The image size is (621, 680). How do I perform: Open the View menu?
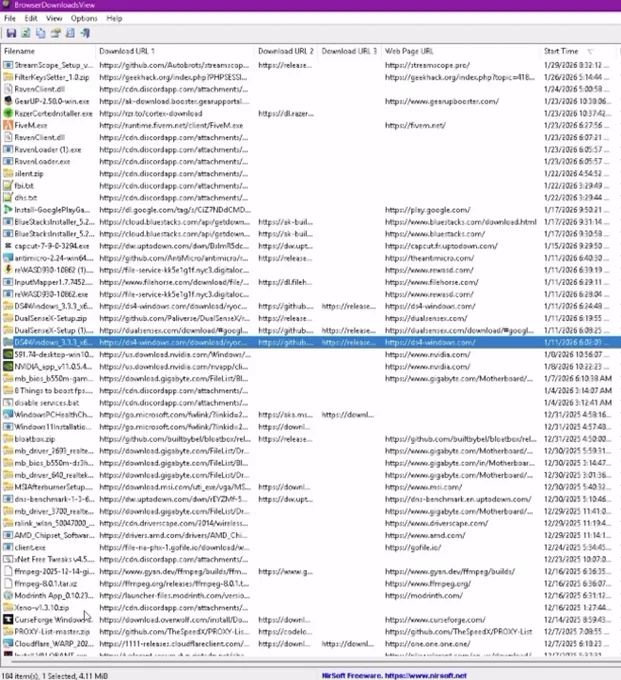54,18
